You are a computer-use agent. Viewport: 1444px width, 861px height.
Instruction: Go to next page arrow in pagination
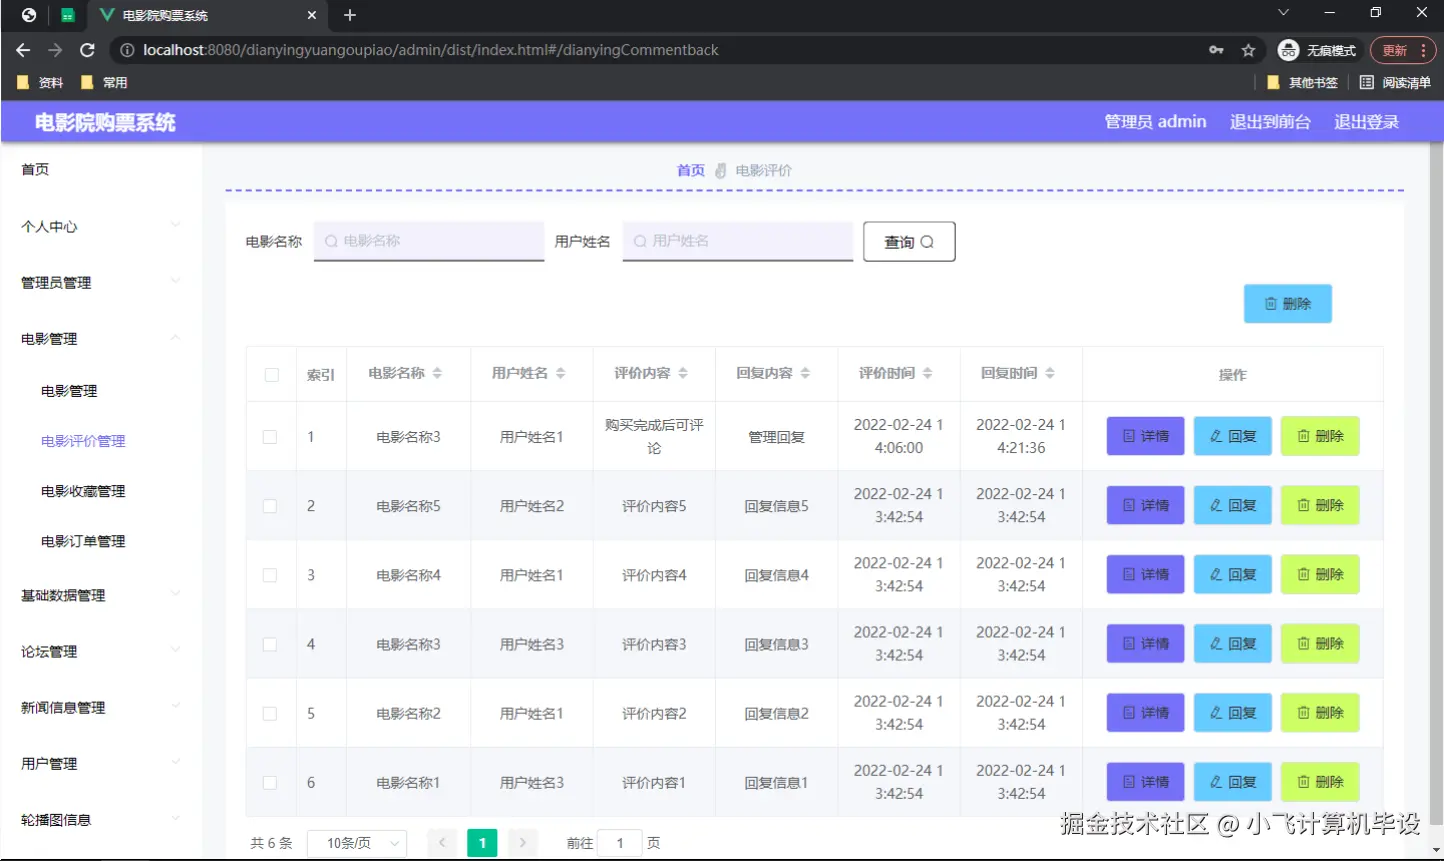pos(522,843)
